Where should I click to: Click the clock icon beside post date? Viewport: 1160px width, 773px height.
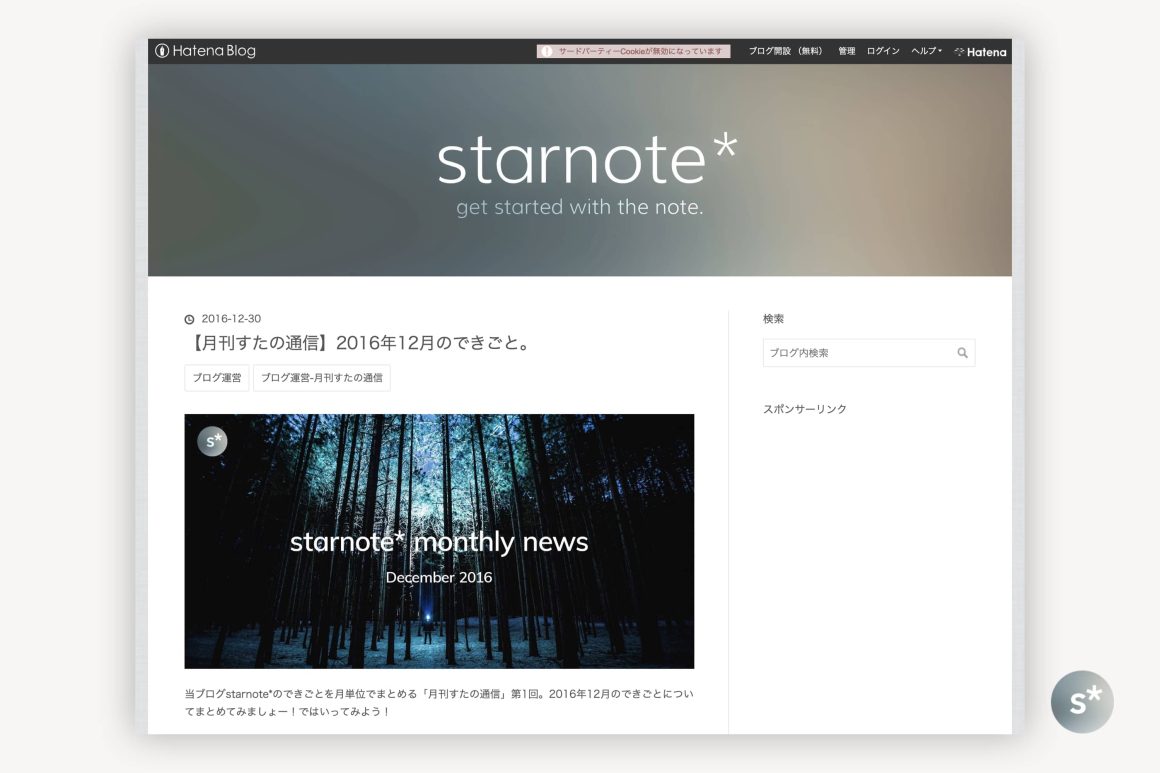pos(190,320)
